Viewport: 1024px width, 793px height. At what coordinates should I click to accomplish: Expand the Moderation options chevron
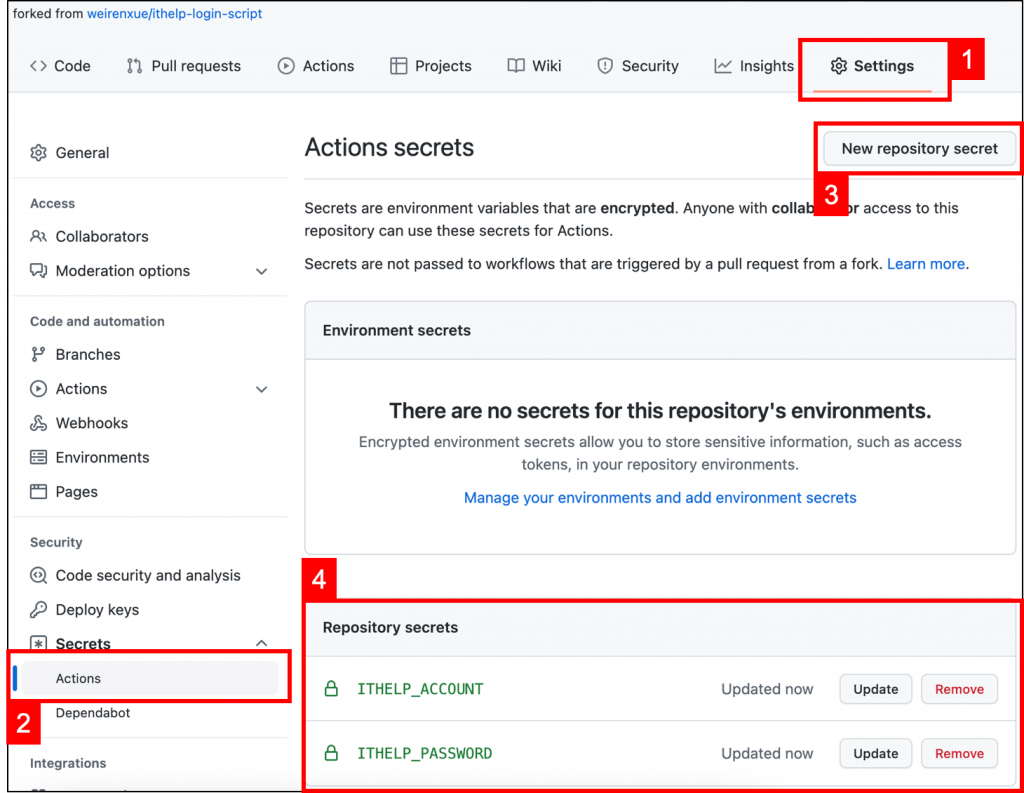[x=262, y=271]
